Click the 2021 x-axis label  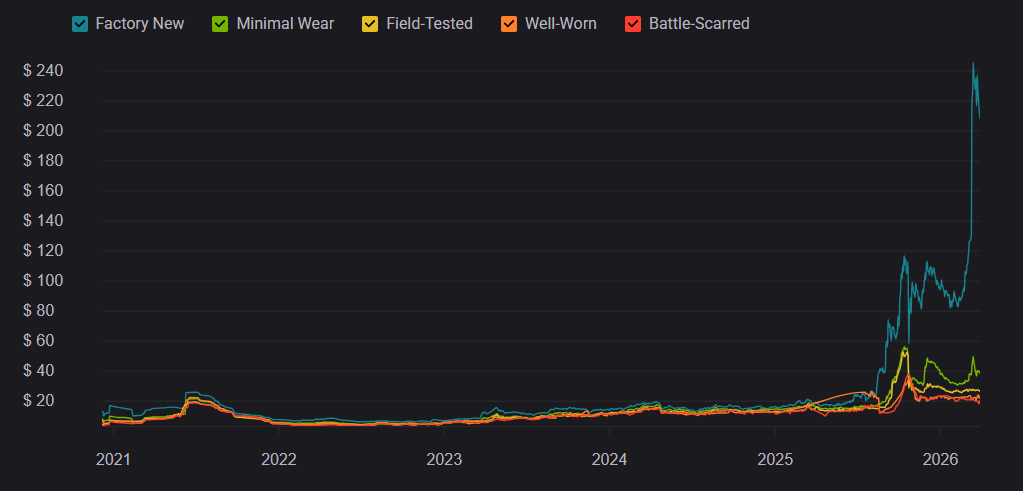113,460
